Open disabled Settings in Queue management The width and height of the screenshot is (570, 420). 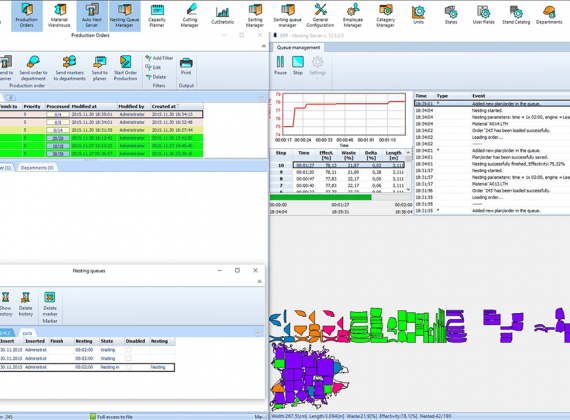pos(317,66)
